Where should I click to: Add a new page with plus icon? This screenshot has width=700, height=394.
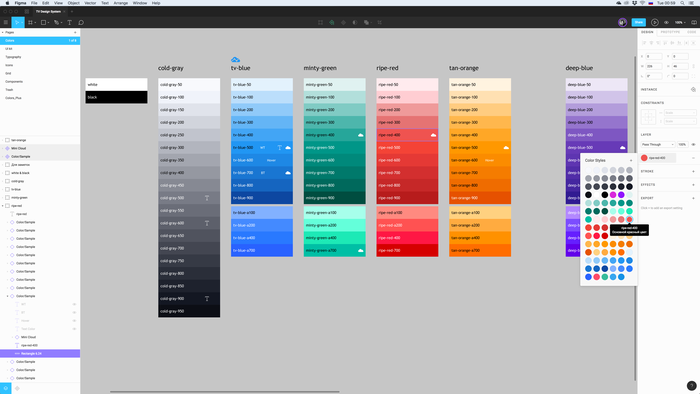coord(75,33)
